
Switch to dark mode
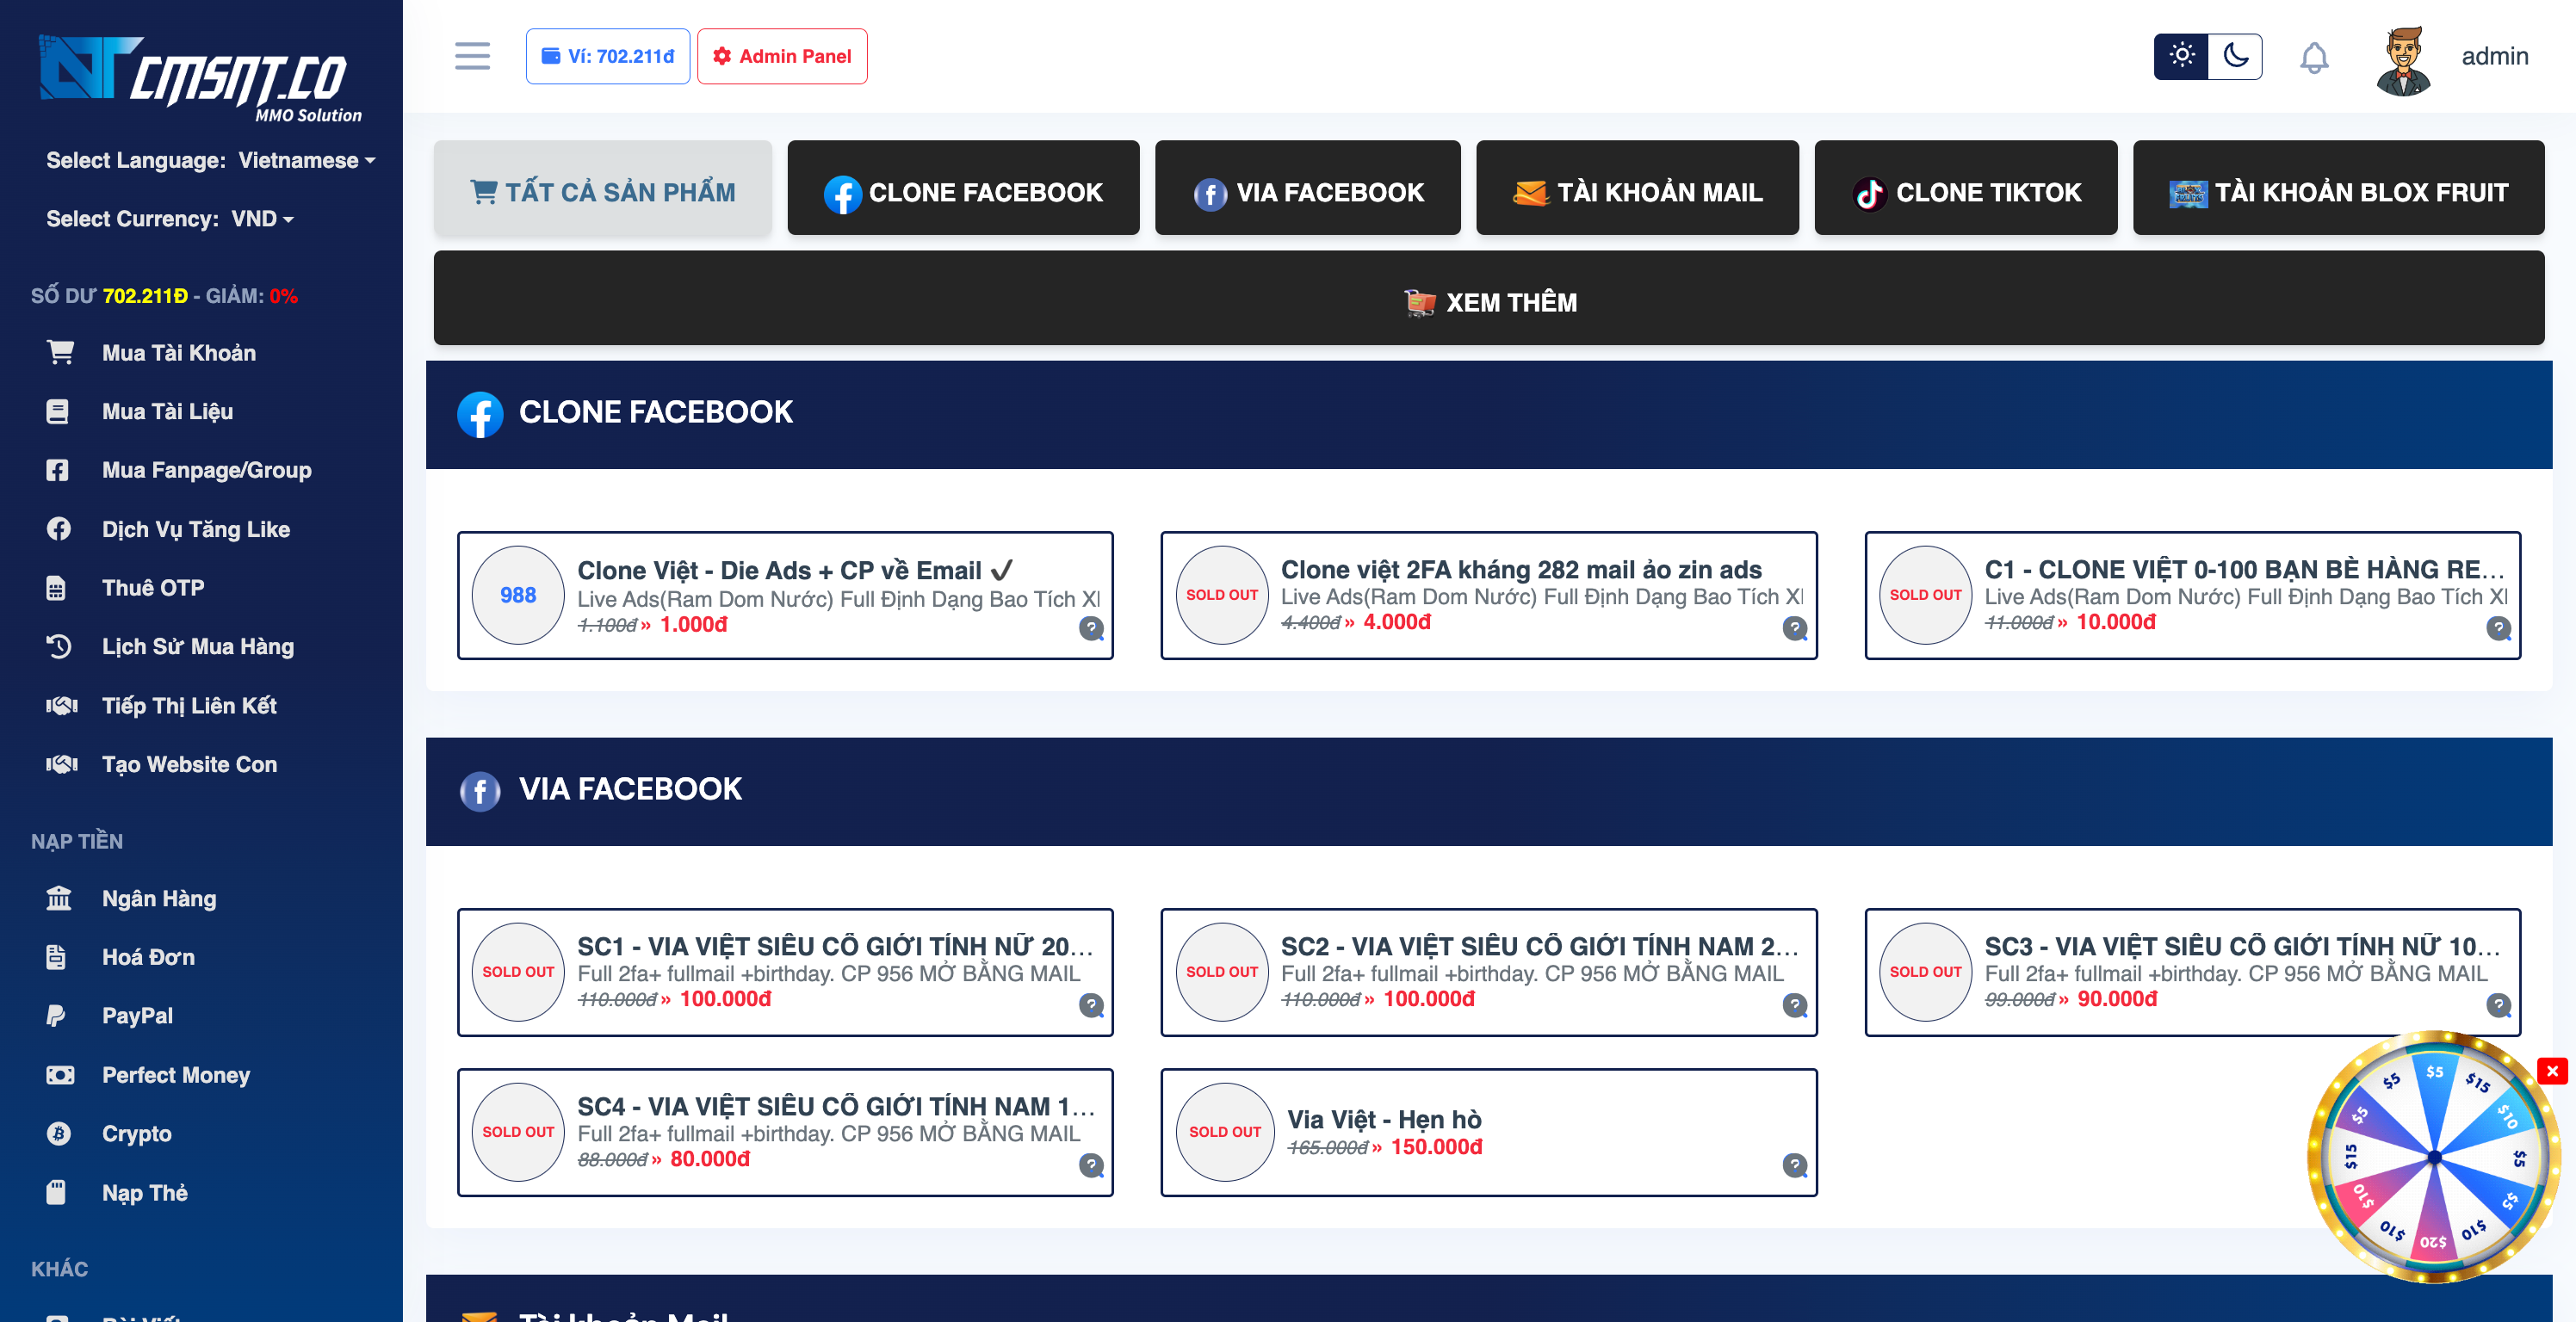coord(2235,56)
